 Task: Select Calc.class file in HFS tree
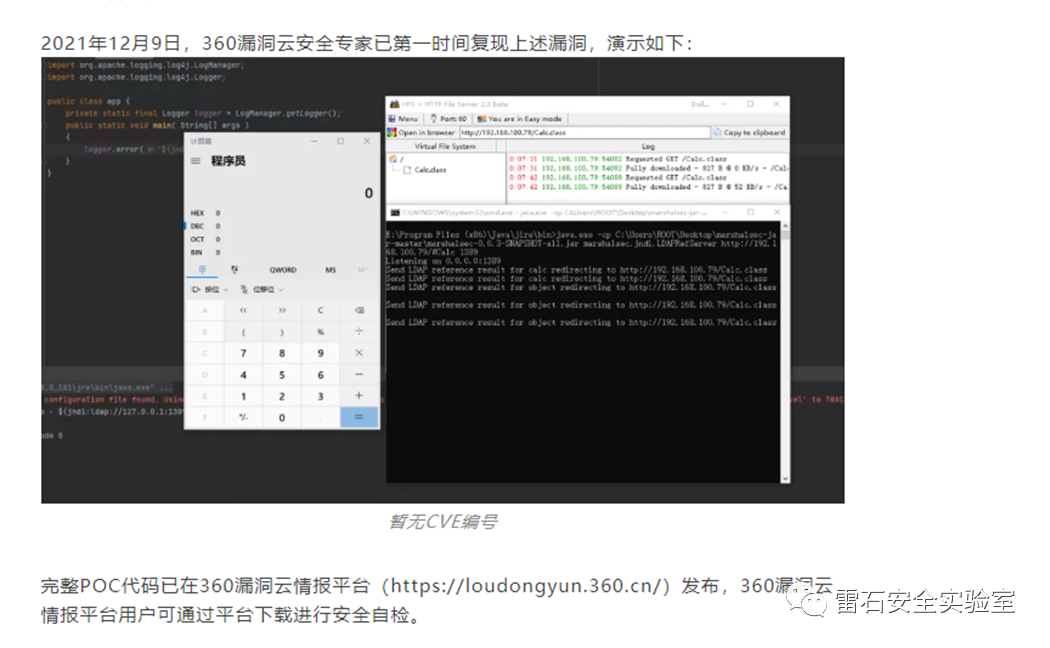[425, 170]
